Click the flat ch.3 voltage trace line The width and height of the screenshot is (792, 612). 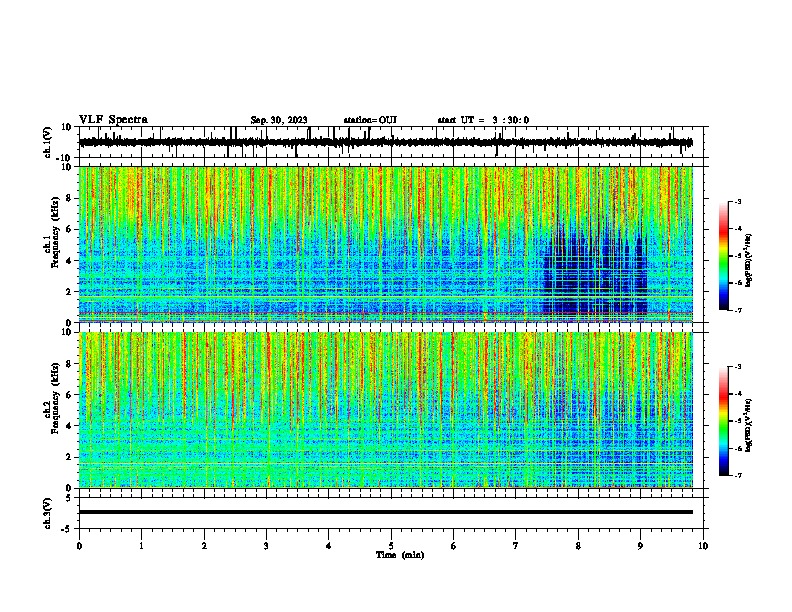386,512
